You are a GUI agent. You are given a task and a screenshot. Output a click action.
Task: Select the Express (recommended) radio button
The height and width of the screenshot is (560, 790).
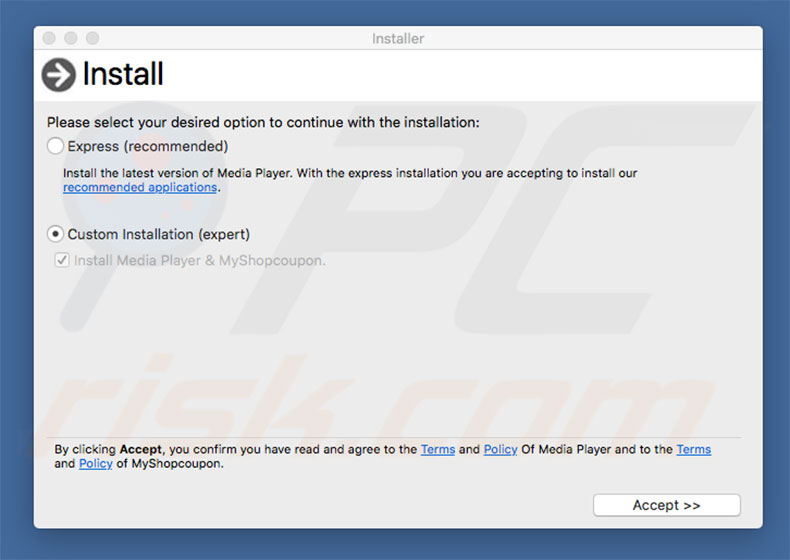coord(56,147)
